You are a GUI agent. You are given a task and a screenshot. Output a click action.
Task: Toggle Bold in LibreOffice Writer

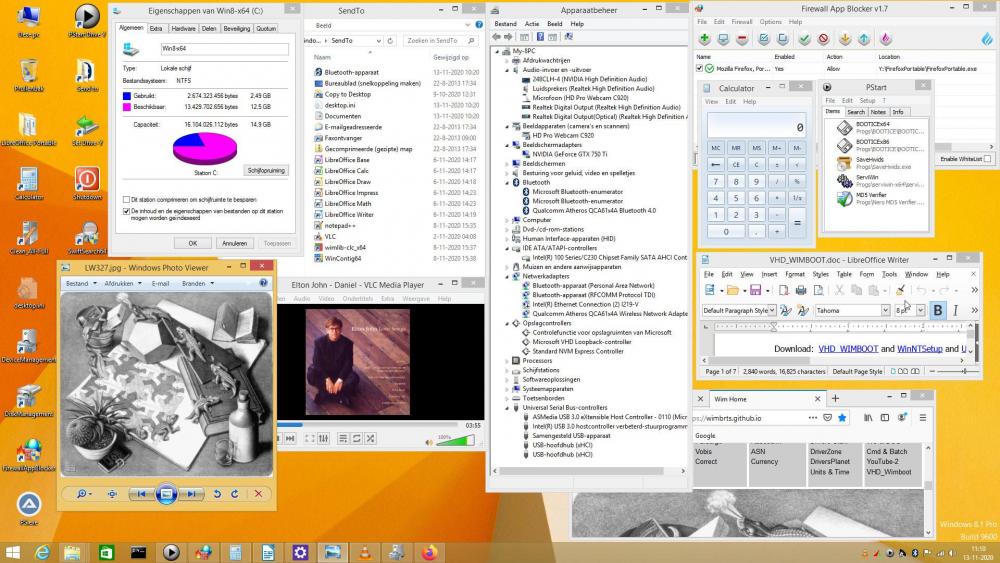[x=938, y=310]
